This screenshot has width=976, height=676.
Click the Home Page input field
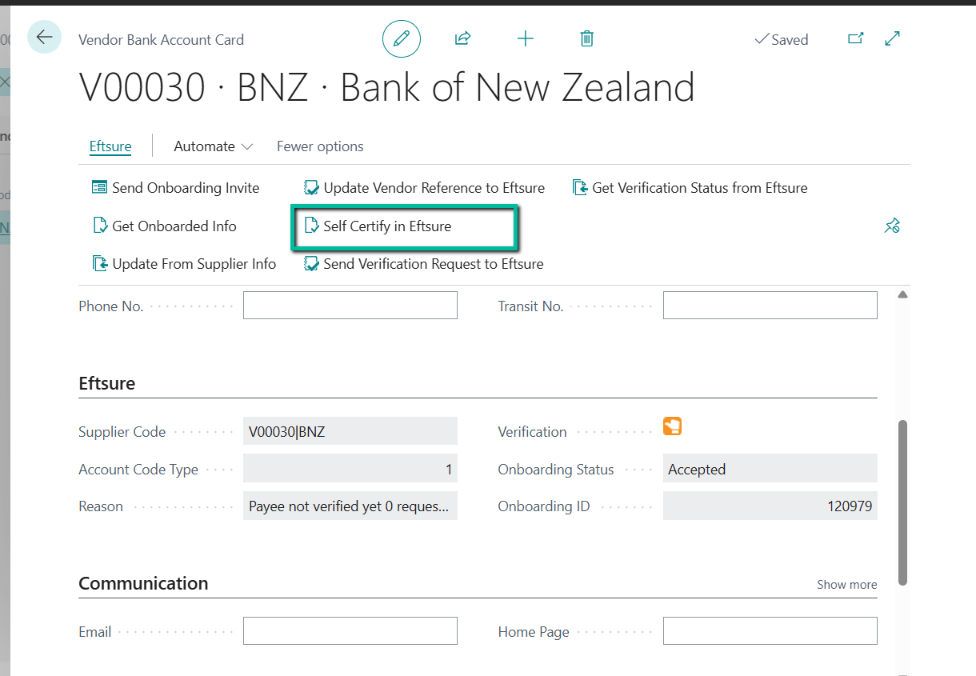tap(770, 631)
